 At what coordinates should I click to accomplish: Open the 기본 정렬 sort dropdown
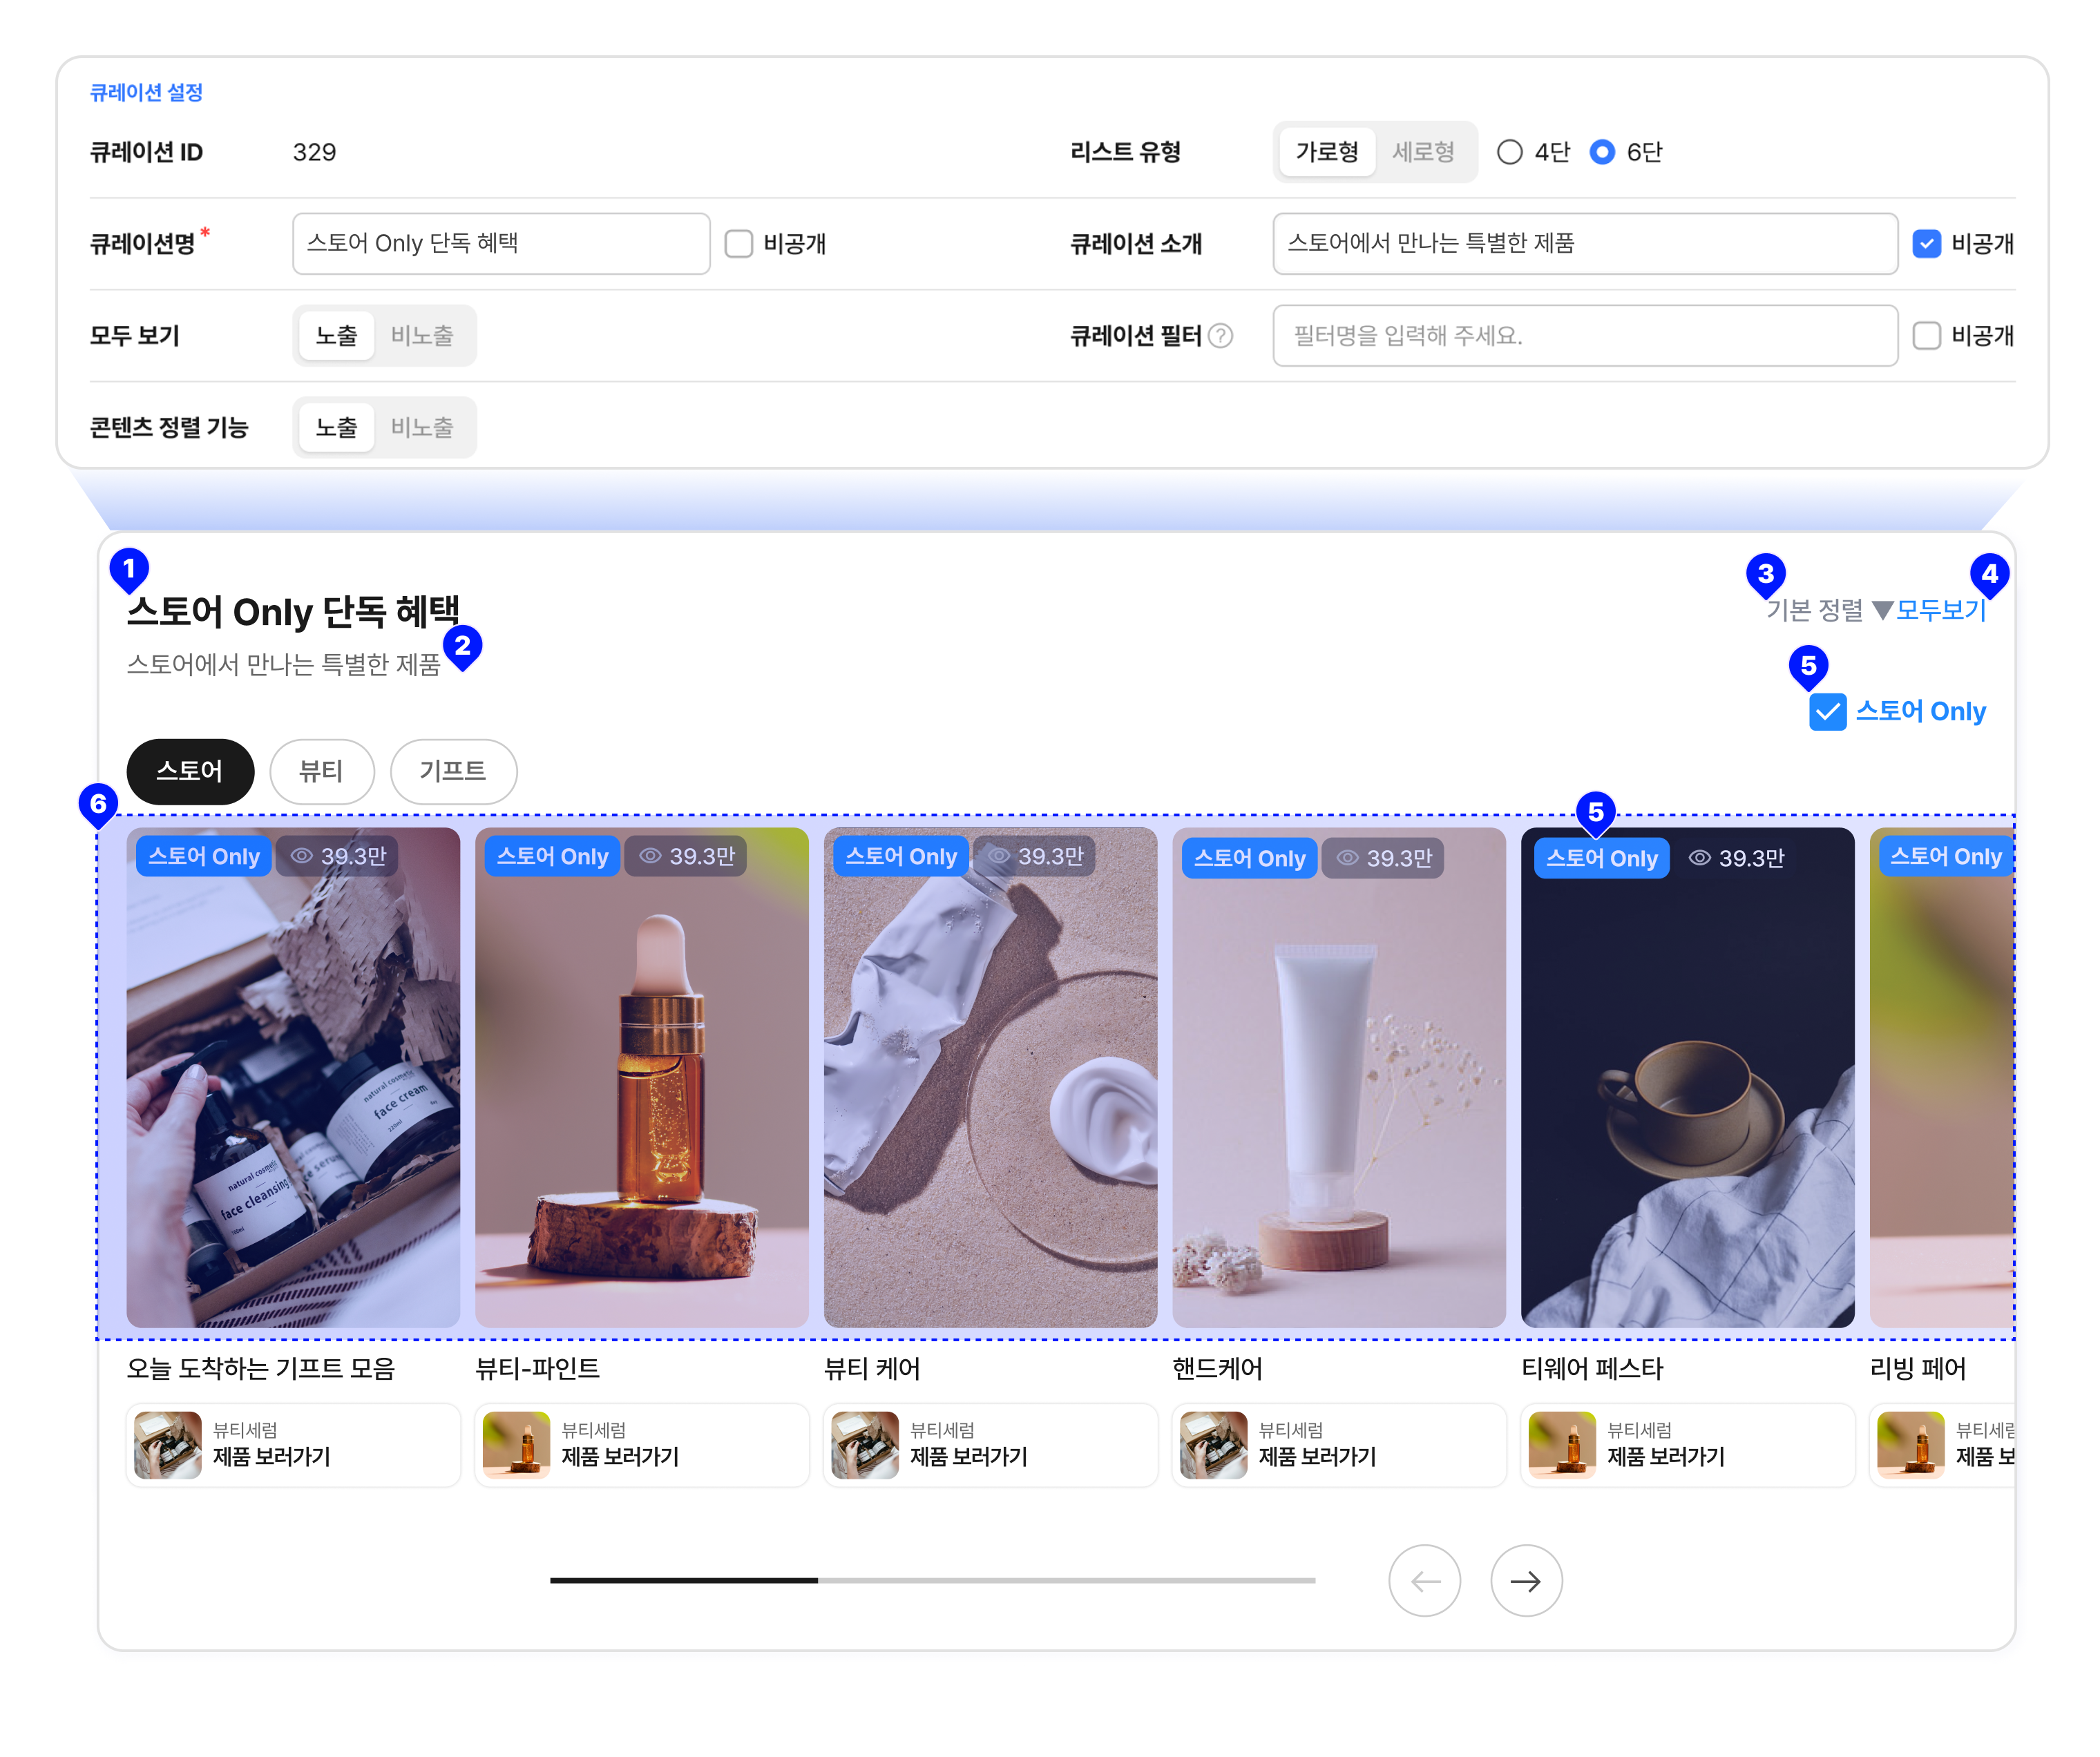[x=1829, y=610]
